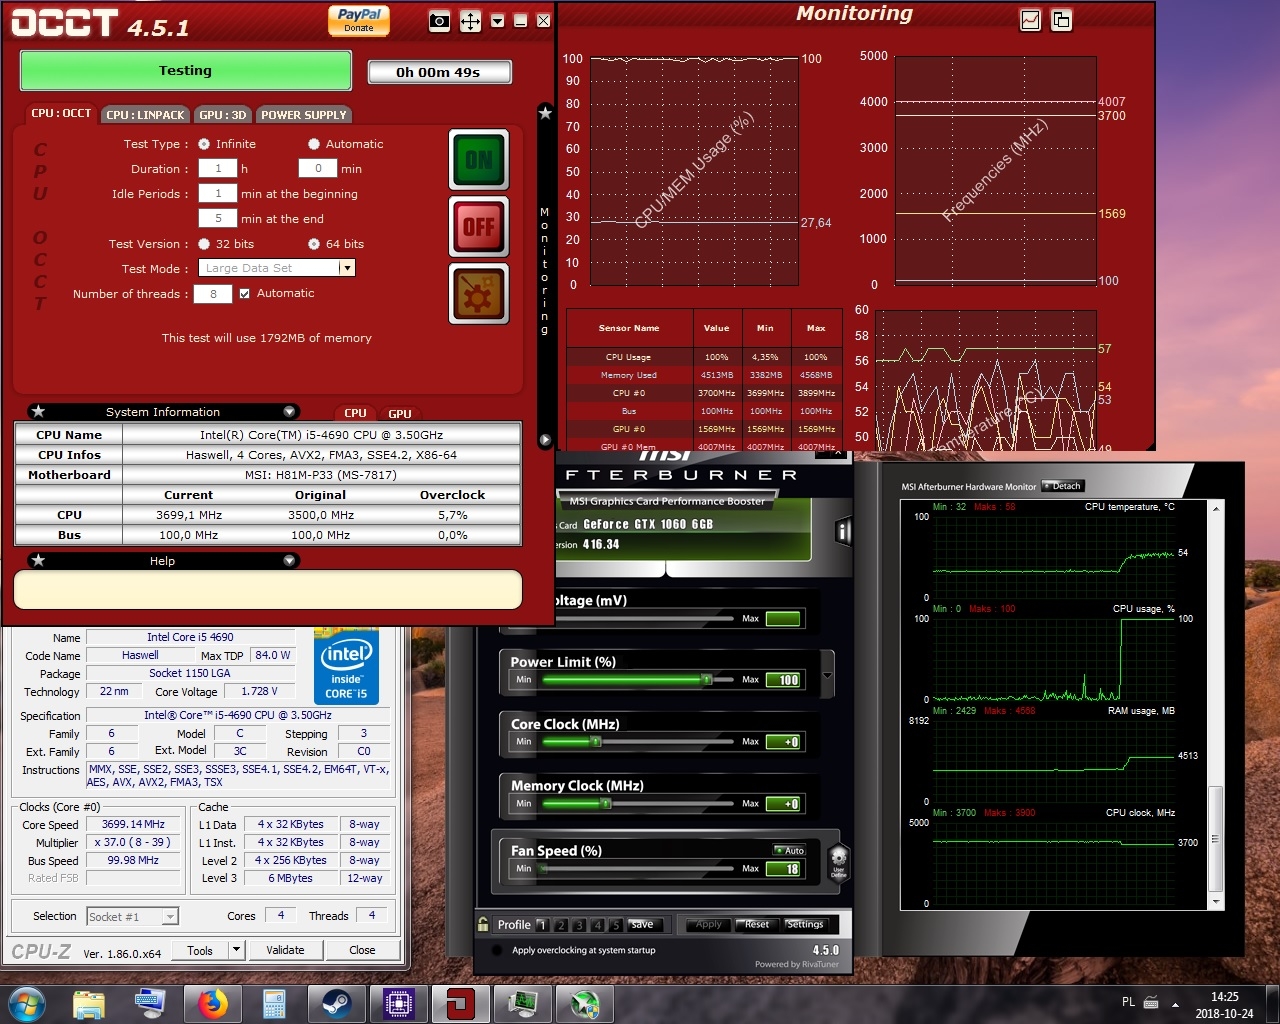Choose the 64 bits test version
The height and width of the screenshot is (1024, 1280).
pos(314,244)
